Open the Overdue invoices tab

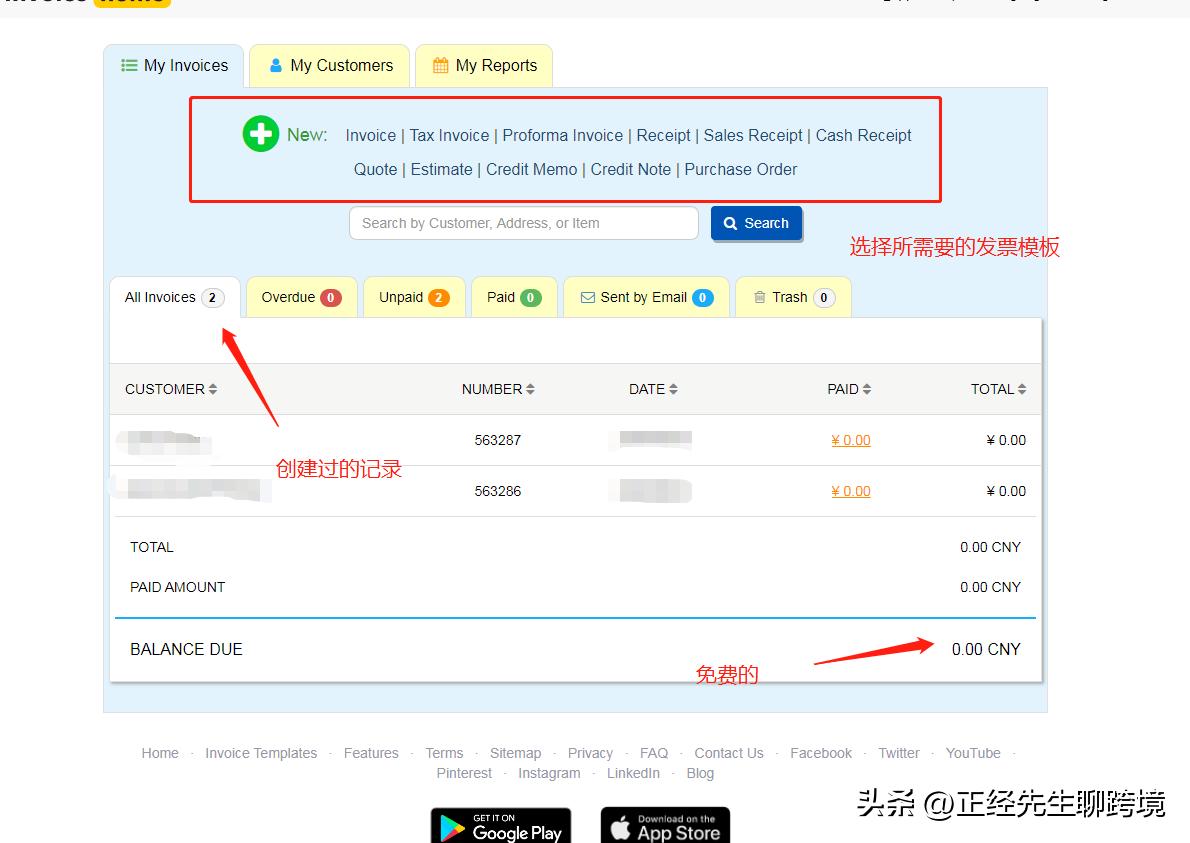pyautogui.click(x=292, y=297)
